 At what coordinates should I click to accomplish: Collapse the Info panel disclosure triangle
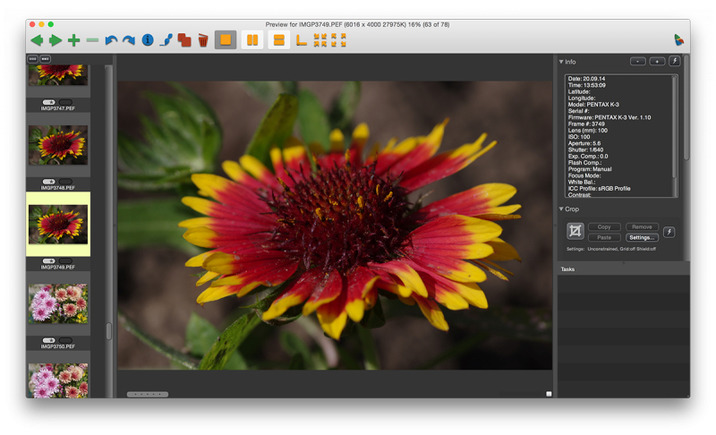pyautogui.click(x=561, y=62)
